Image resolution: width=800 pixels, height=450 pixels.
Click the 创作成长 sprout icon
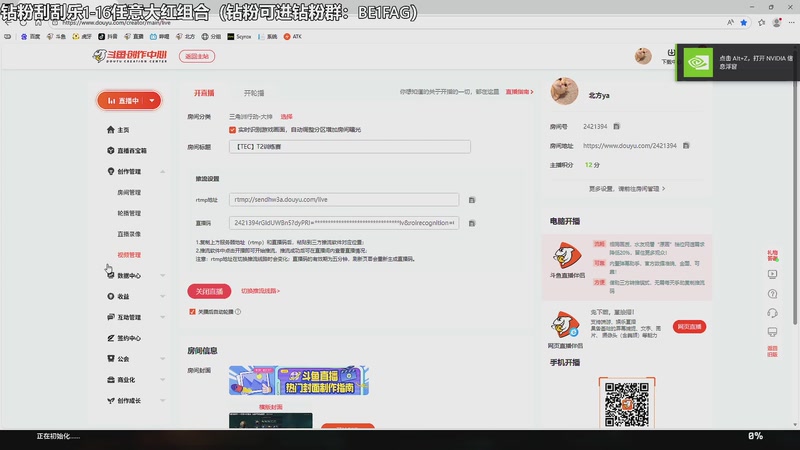pyautogui.click(x=111, y=401)
